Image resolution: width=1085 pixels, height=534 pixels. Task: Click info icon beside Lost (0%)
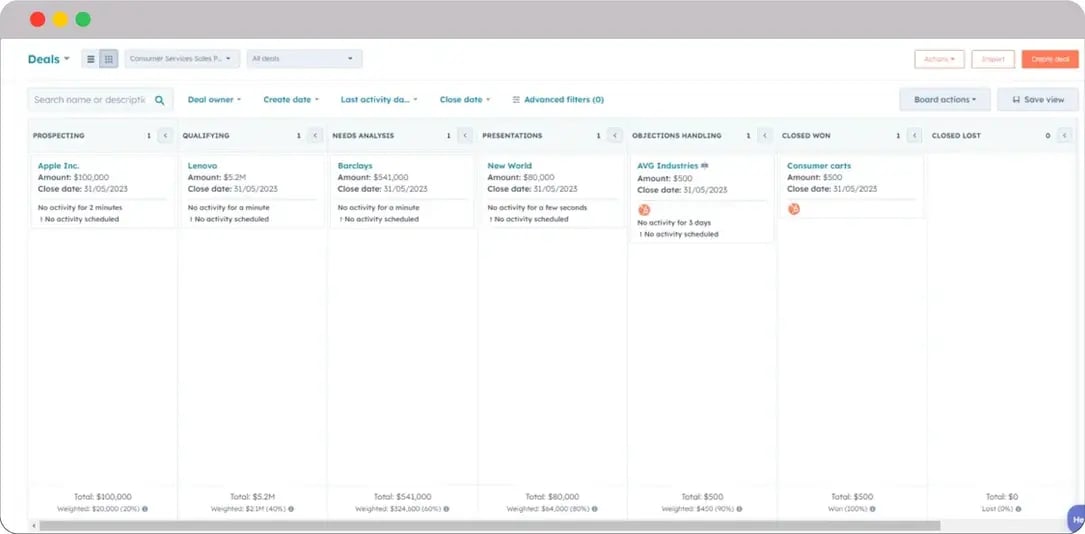[1018, 509]
